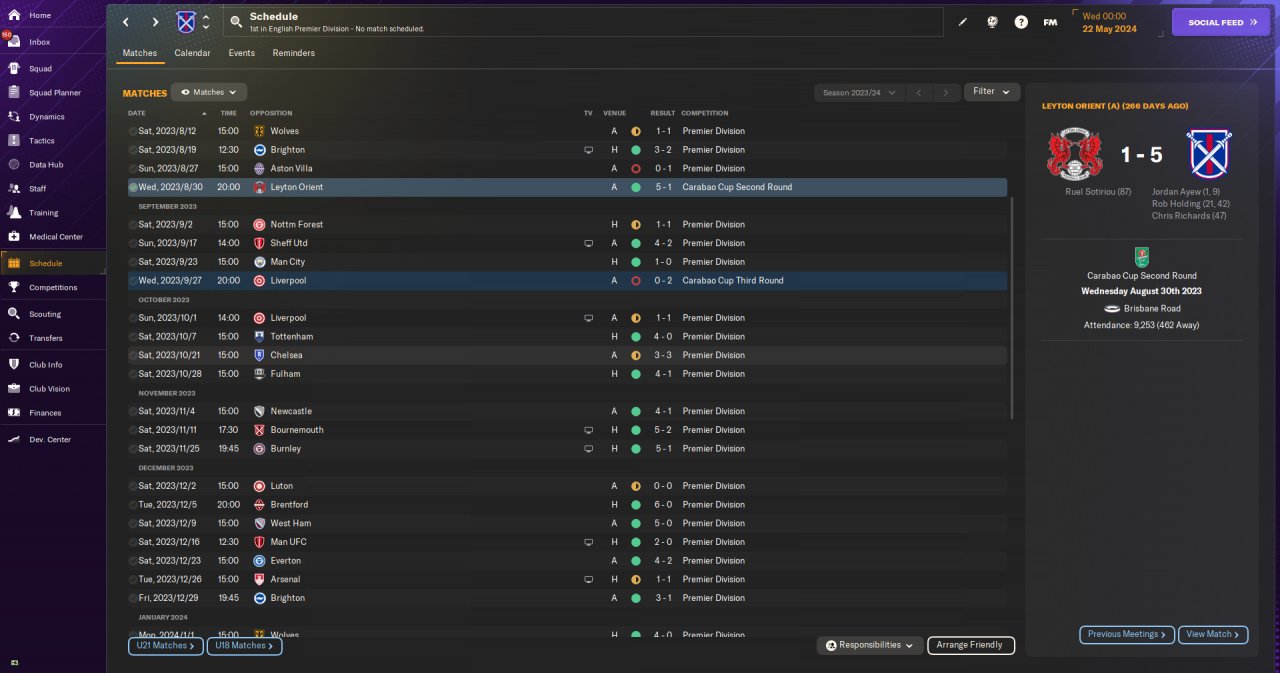The image size is (1280, 673).
Task: Open Club Vision
Action: tap(49, 389)
